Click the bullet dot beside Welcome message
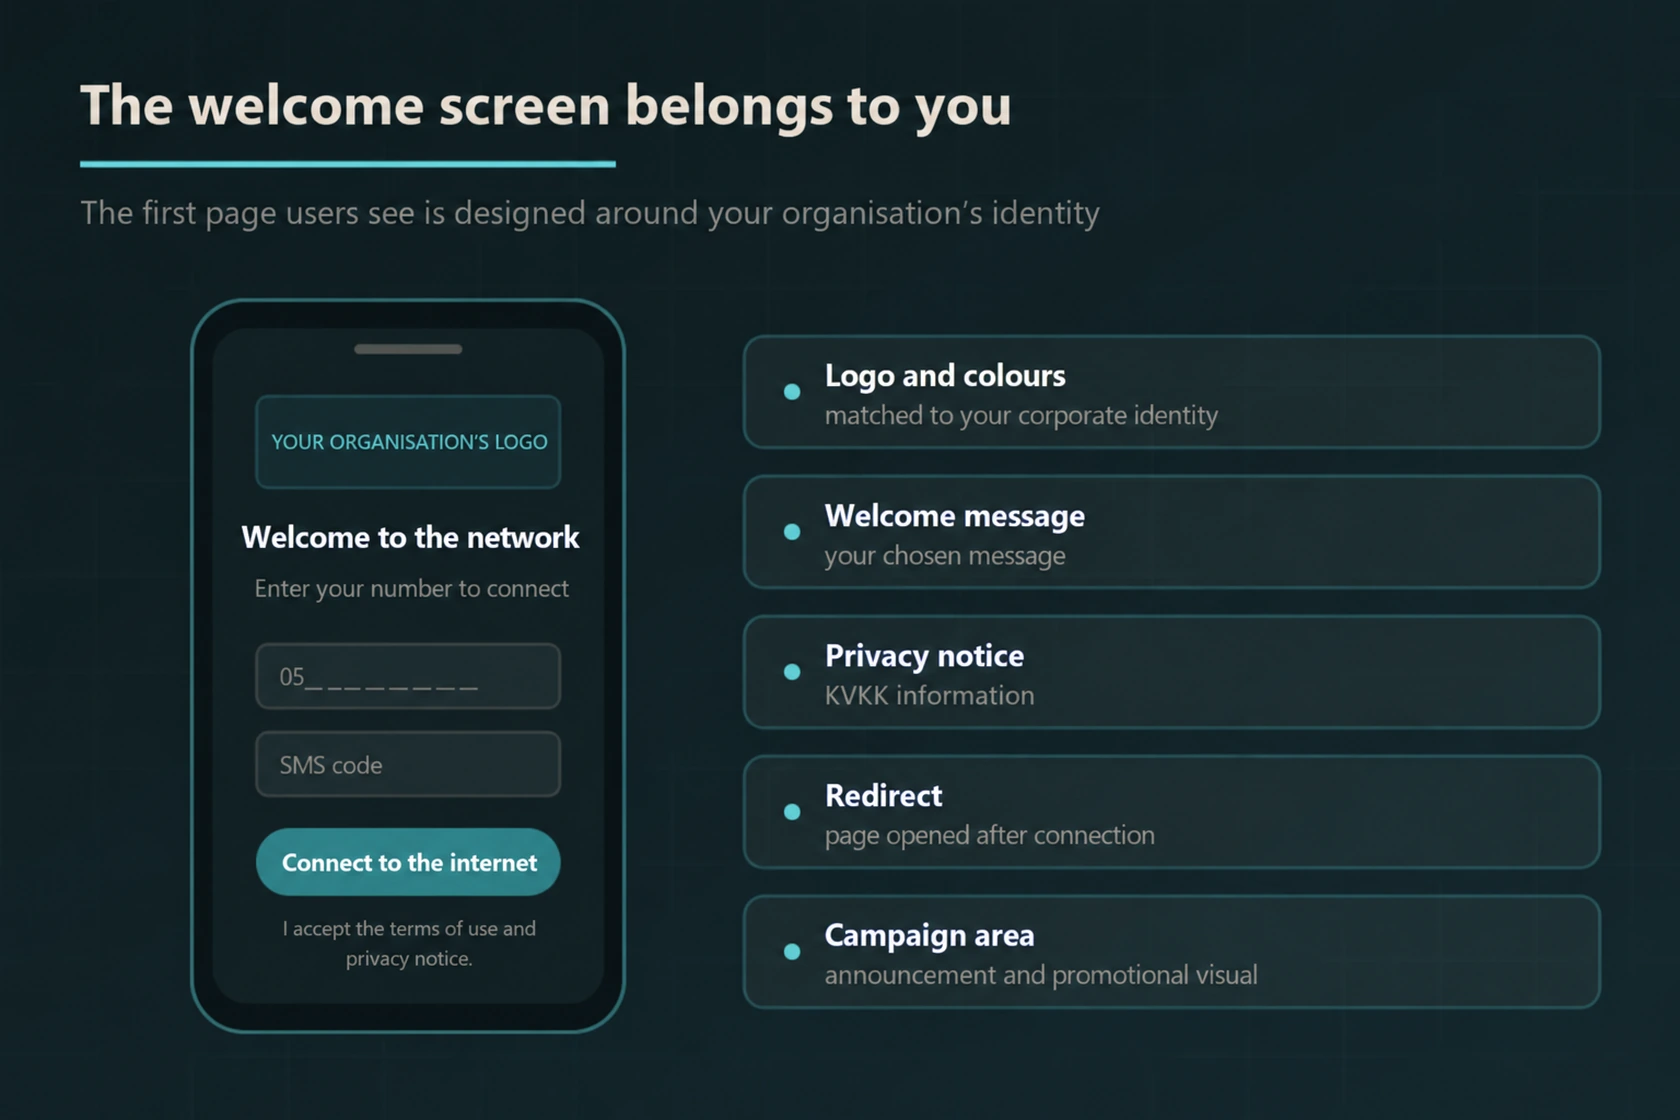Viewport: 1680px width, 1120px height. coord(792,532)
